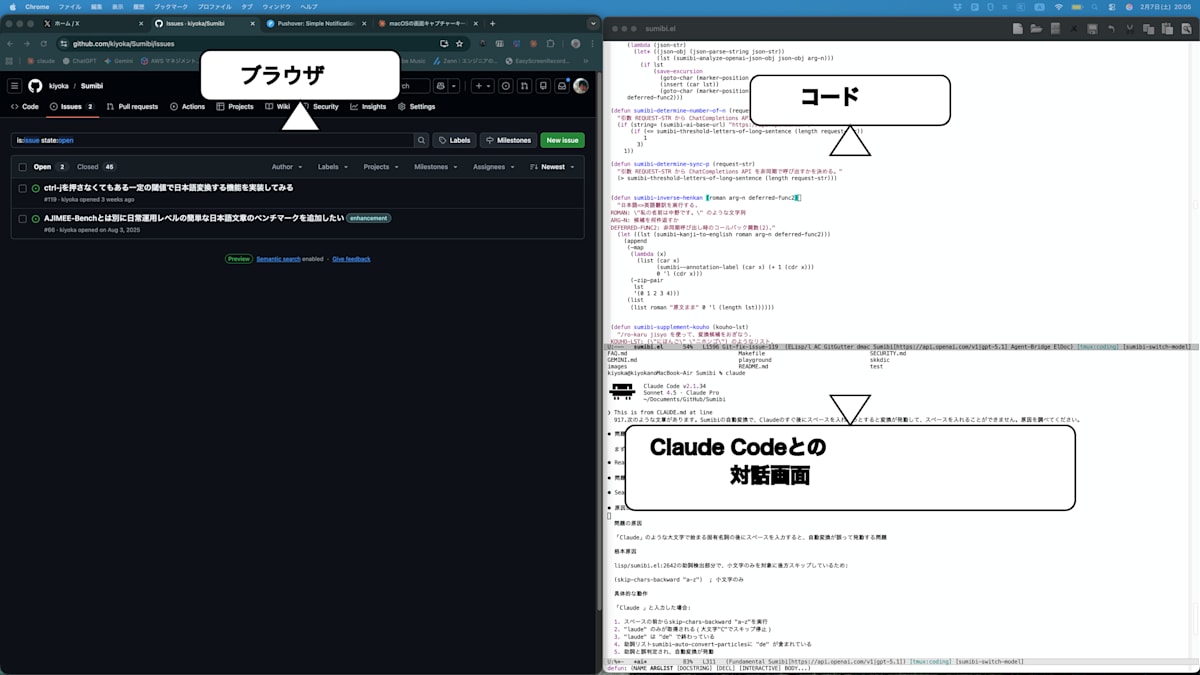
Task: Click the Emacs Undo toolbar icon
Action: click(x=1111, y=29)
